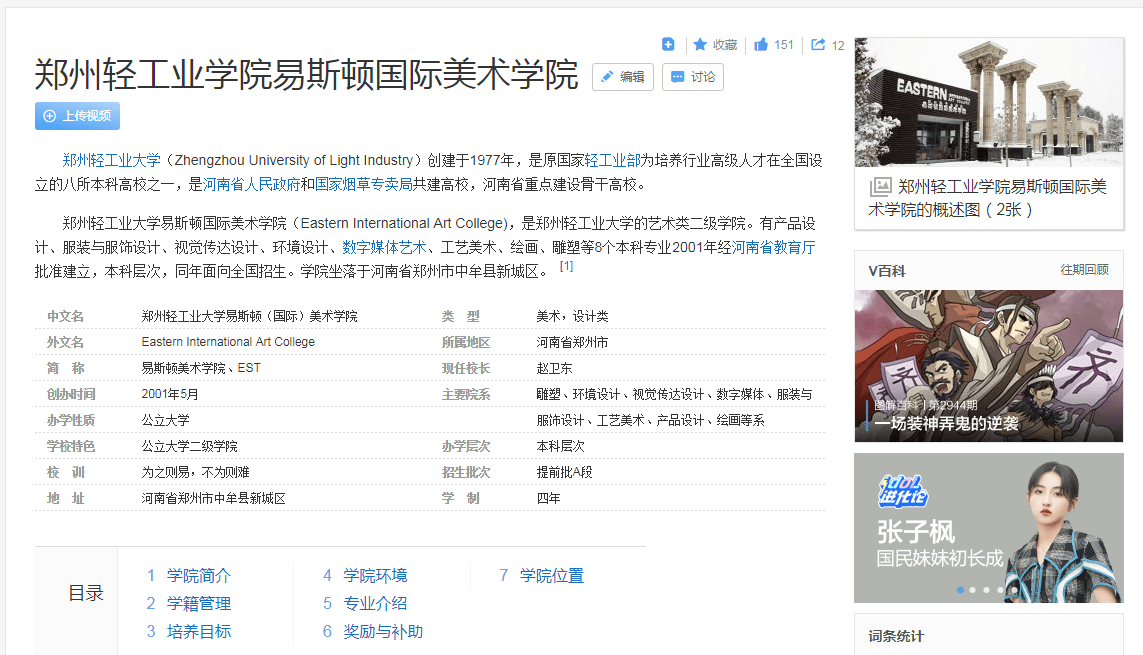Image resolution: width=1143 pixels, height=655 pixels.
Task: Click the album picture icon beside caption
Action: point(880,187)
